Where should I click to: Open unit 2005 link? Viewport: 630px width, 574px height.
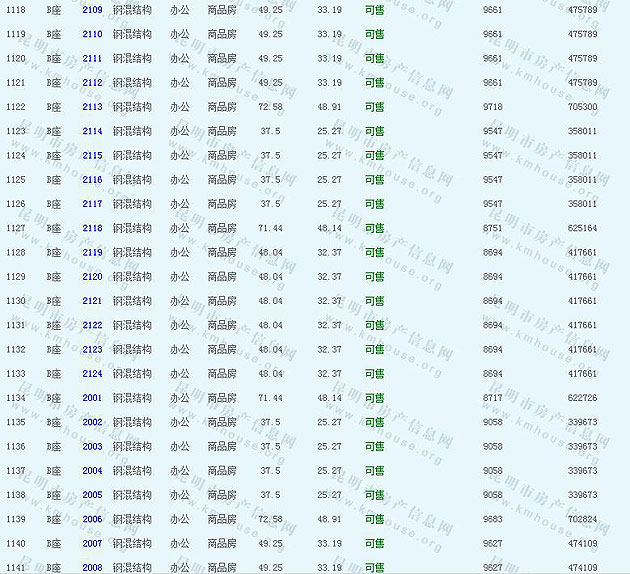click(92, 495)
